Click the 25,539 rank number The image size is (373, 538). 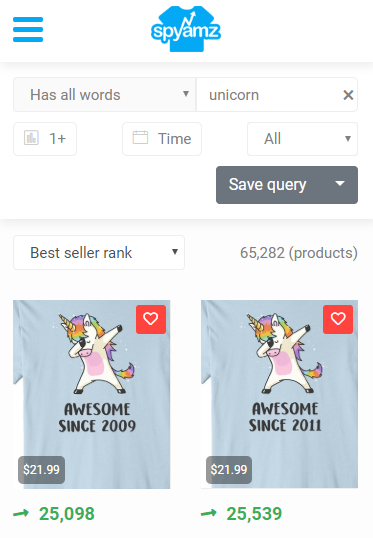coord(254,514)
